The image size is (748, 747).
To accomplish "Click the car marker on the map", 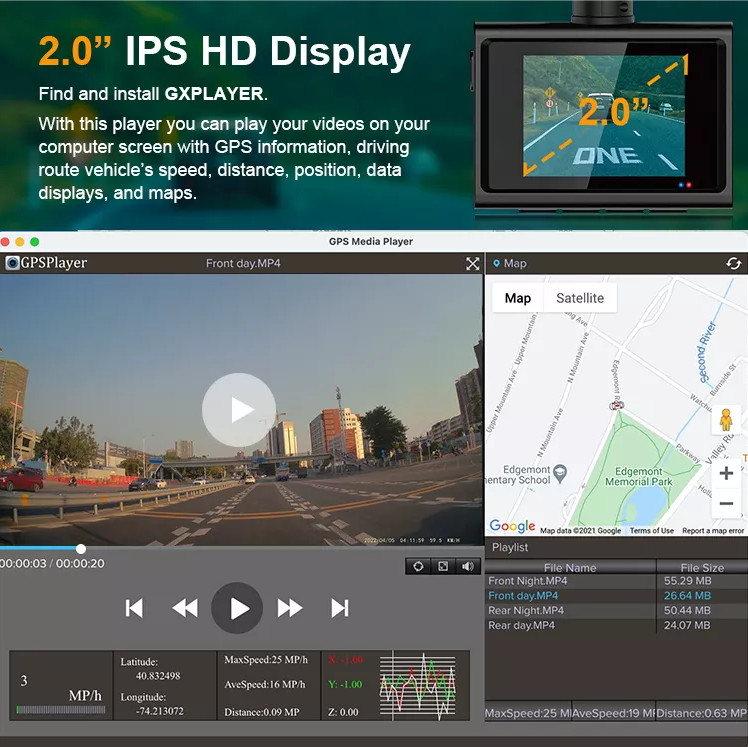I will pos(616,405).
